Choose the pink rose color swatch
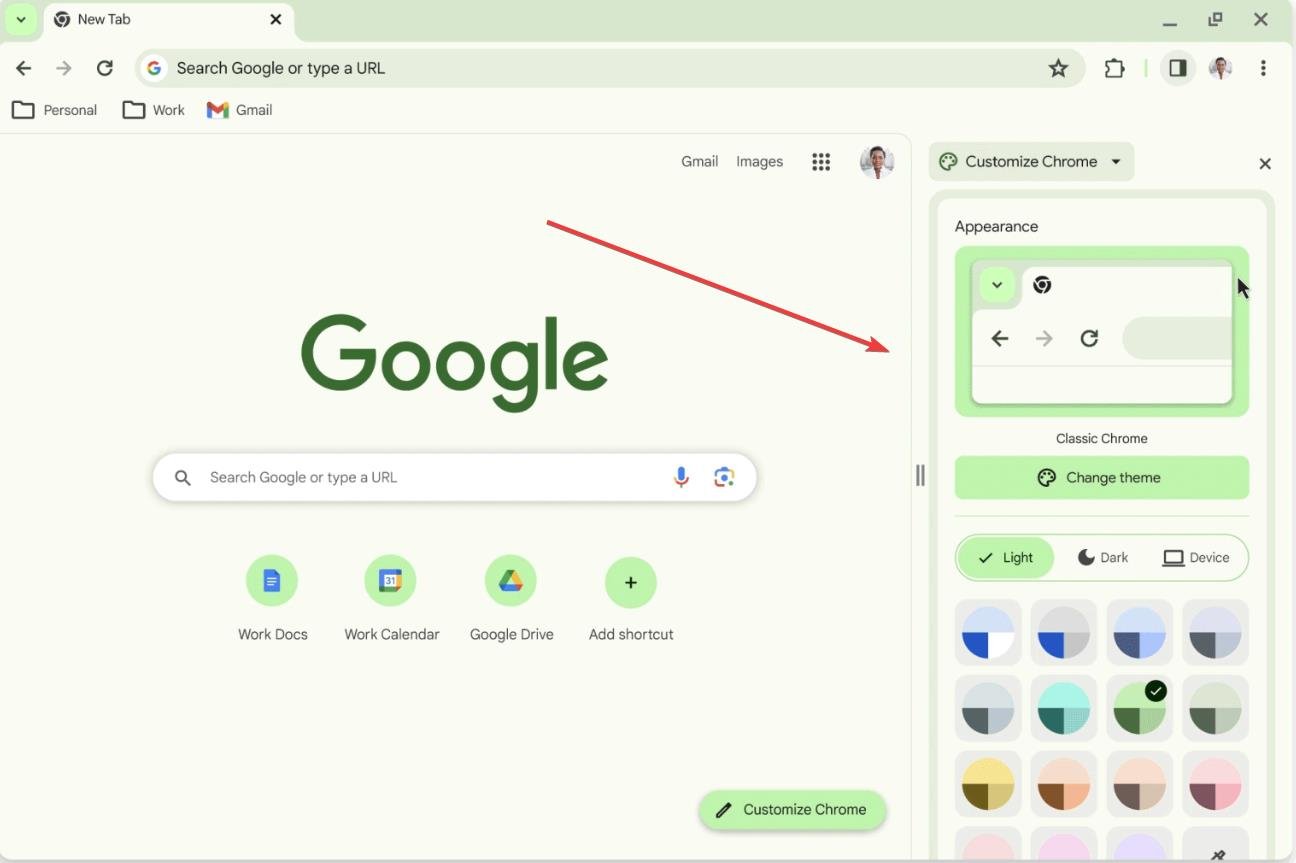The image size is (1296, 863). (1216, 784)
